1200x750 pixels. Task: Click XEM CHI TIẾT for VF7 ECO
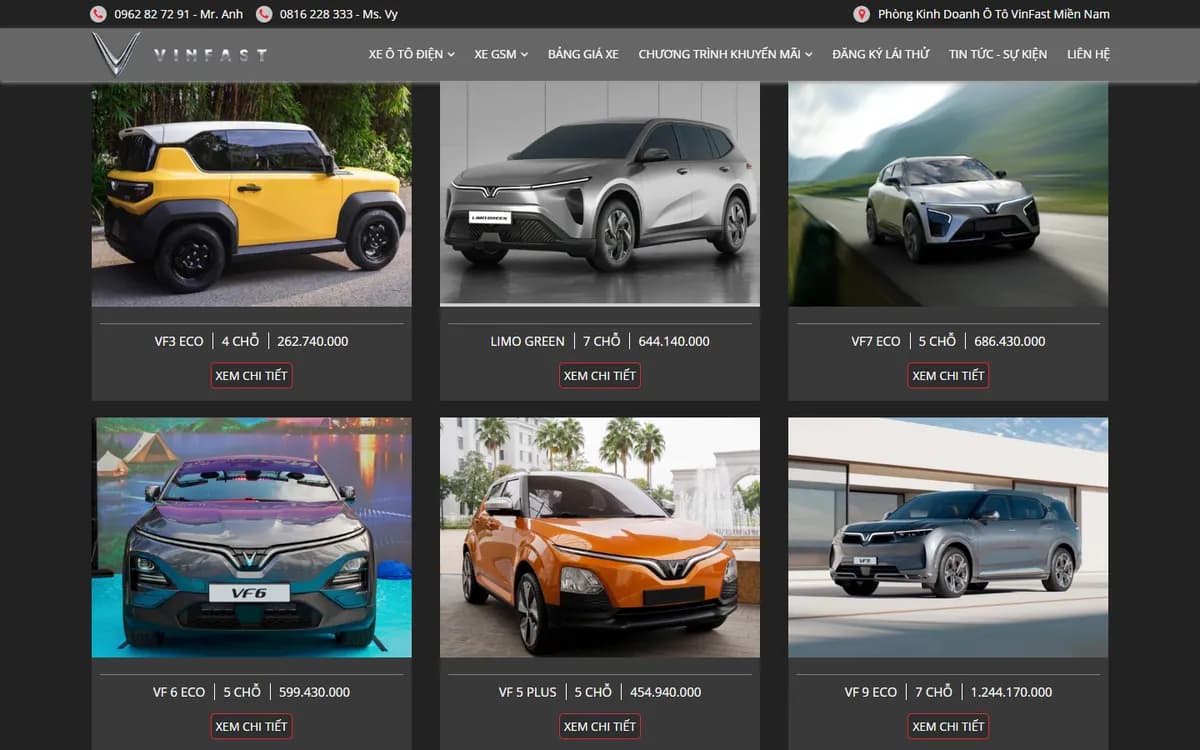click(x=948, y=376)
